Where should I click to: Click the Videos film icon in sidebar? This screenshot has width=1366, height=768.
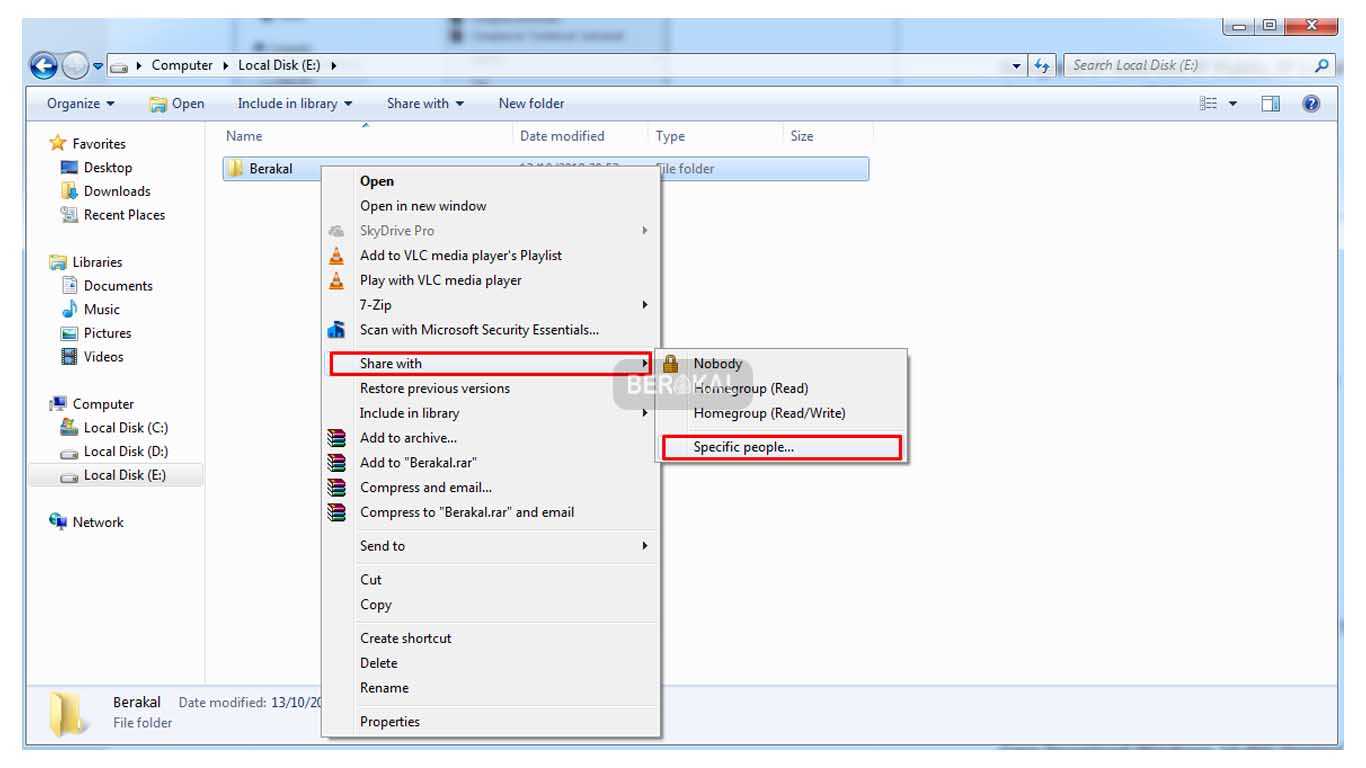[x=69, y=357]
